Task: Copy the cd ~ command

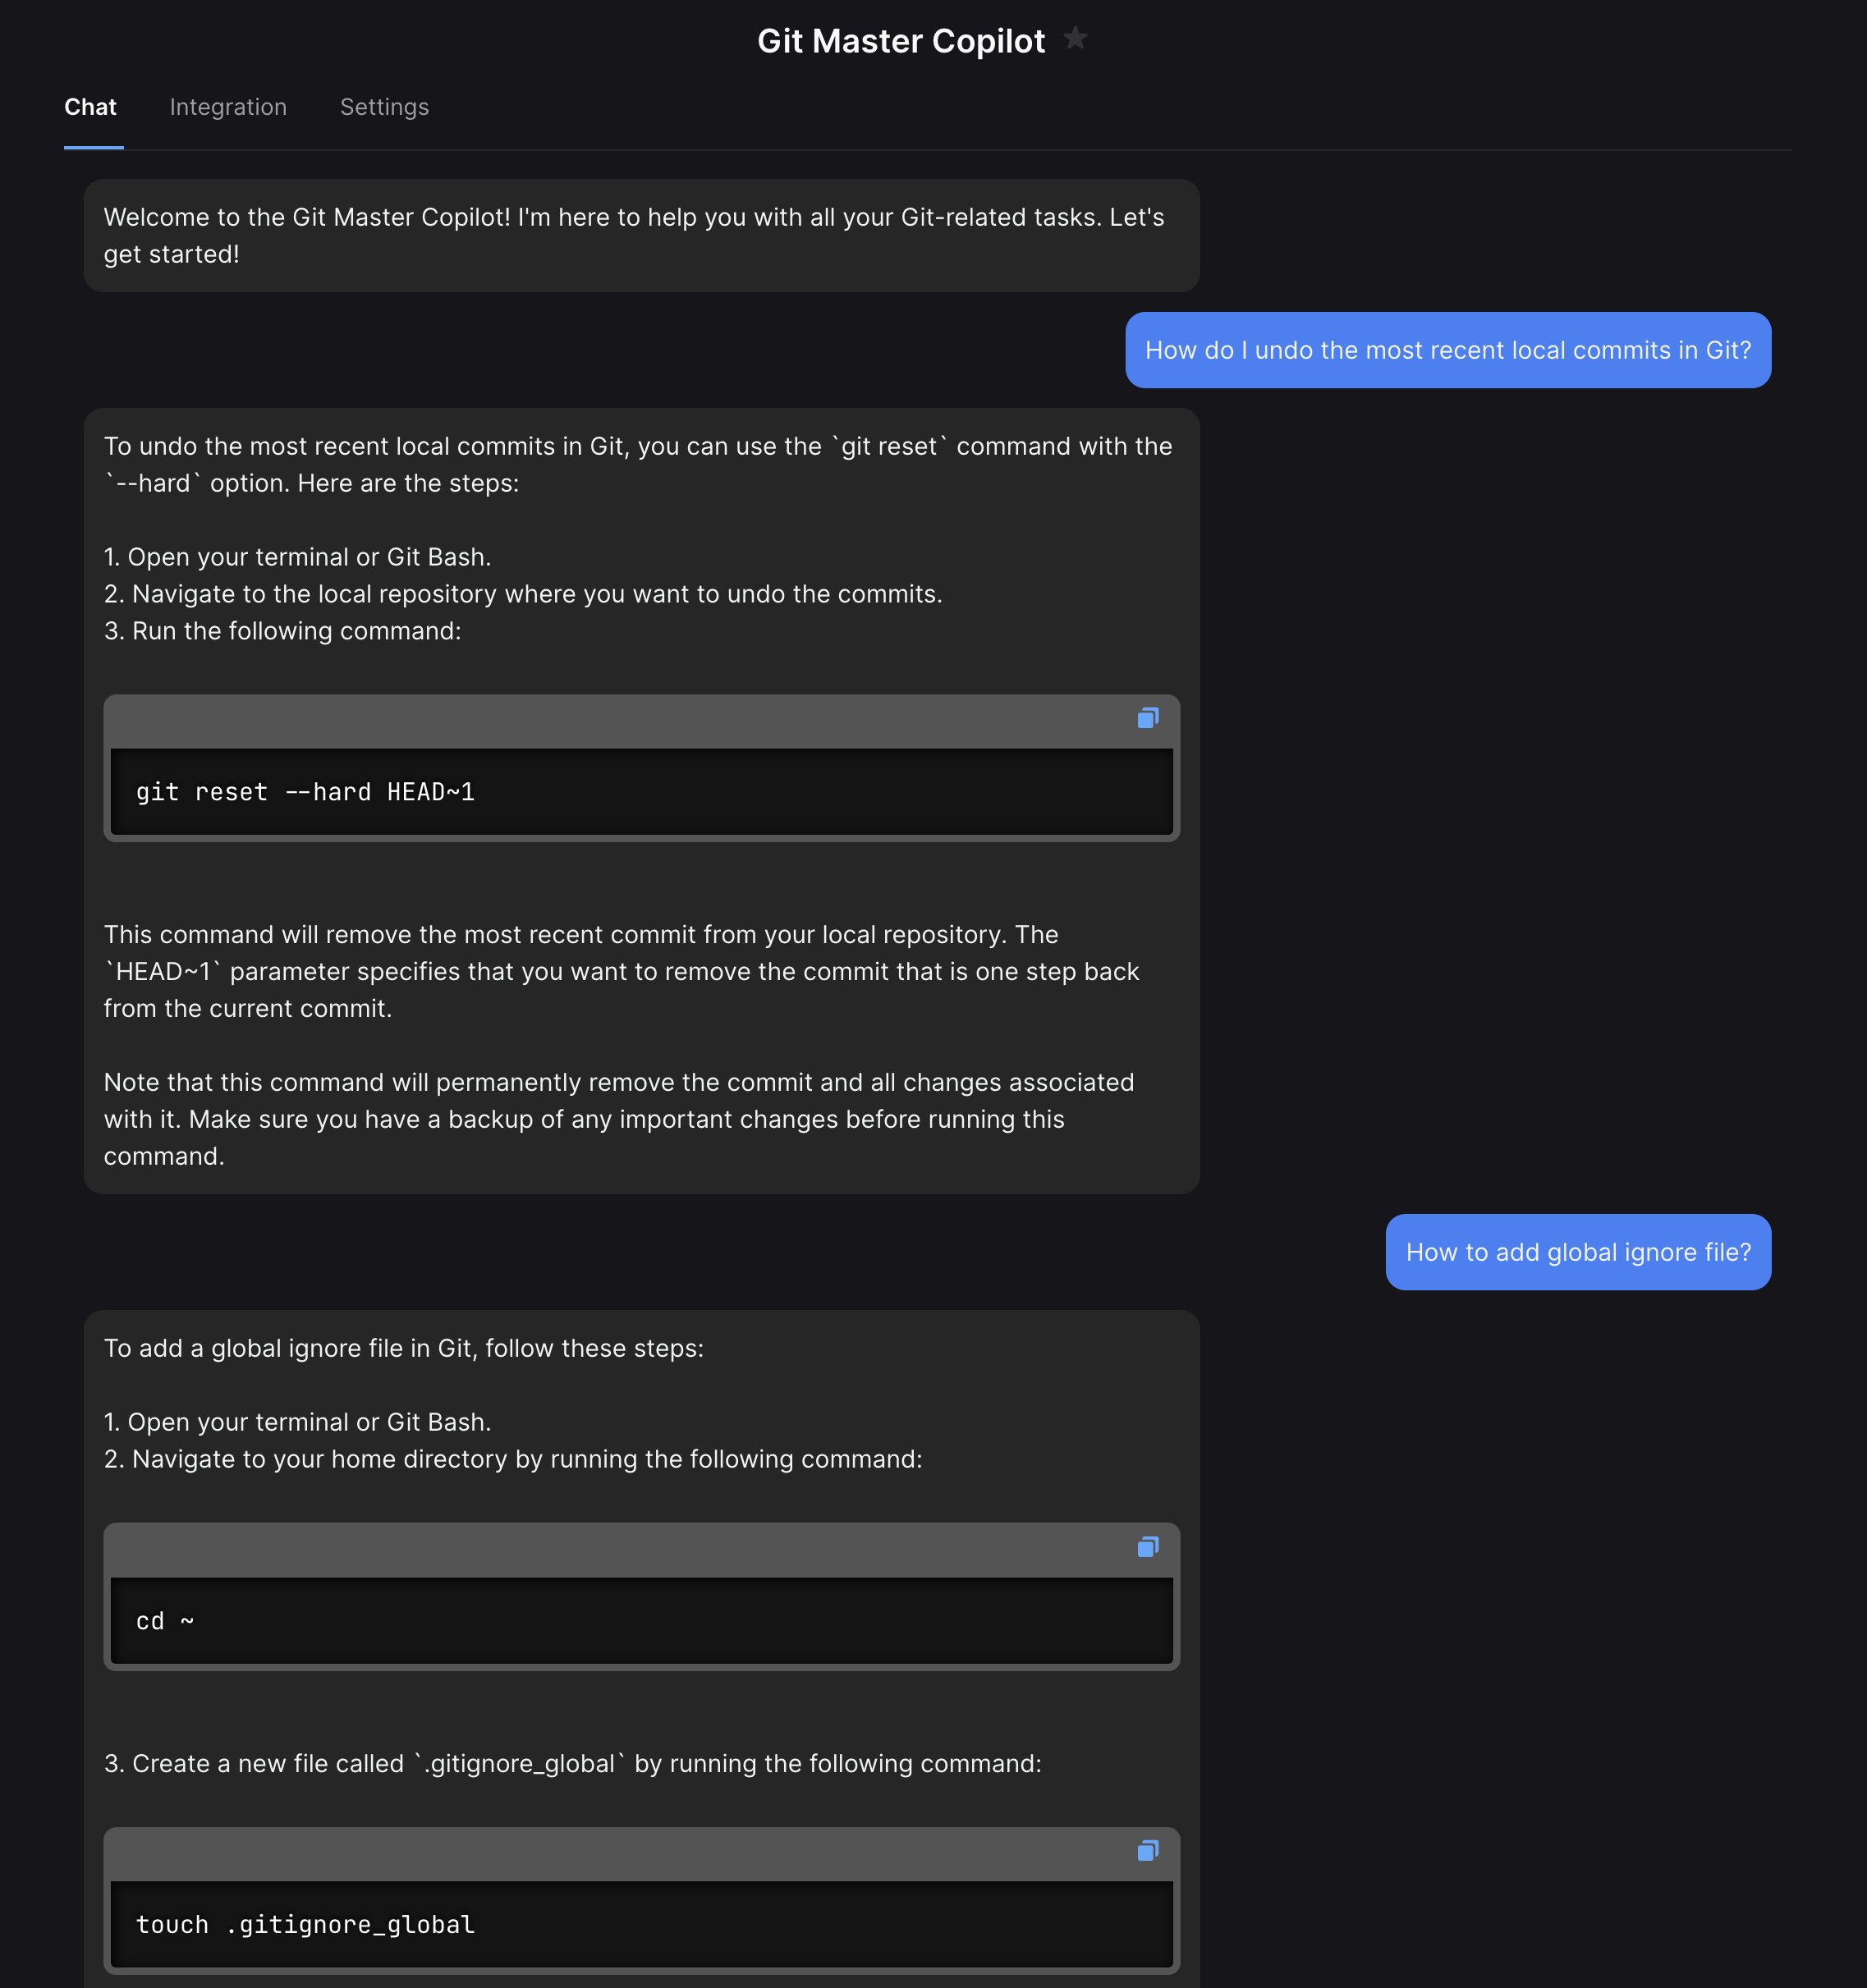Action: pyautogui.click(x=1147, y=1547)
